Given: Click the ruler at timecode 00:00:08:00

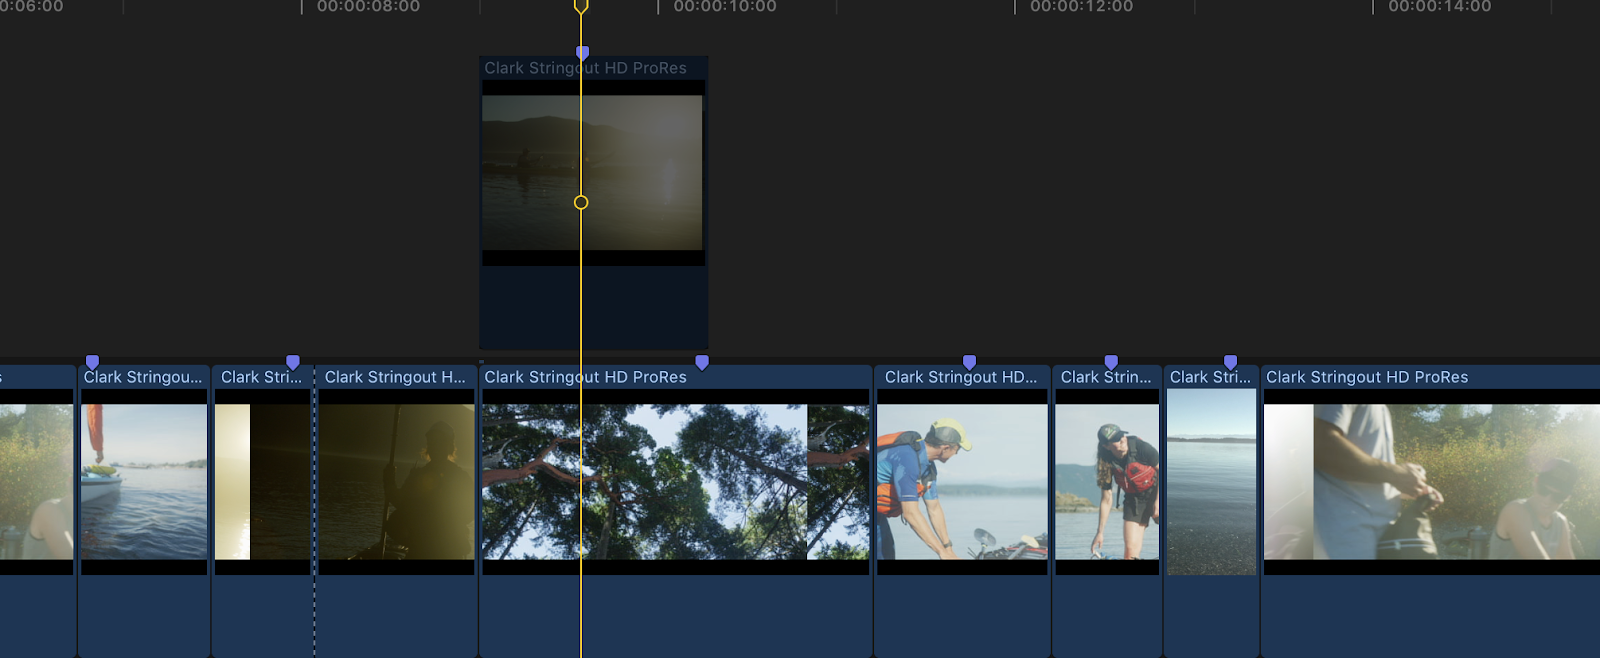Looking at the screenshot, I should pyautogui.click(x=302, y=7).
